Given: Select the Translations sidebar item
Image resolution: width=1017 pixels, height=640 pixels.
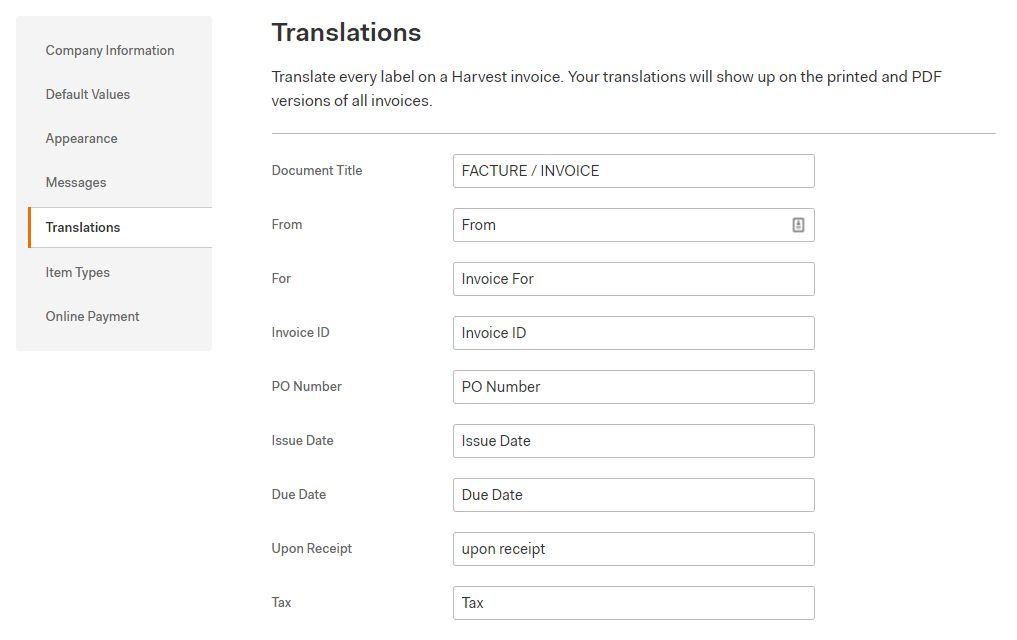Looking at the screenshot, I should pyautogui.click(x=80, y=227).
